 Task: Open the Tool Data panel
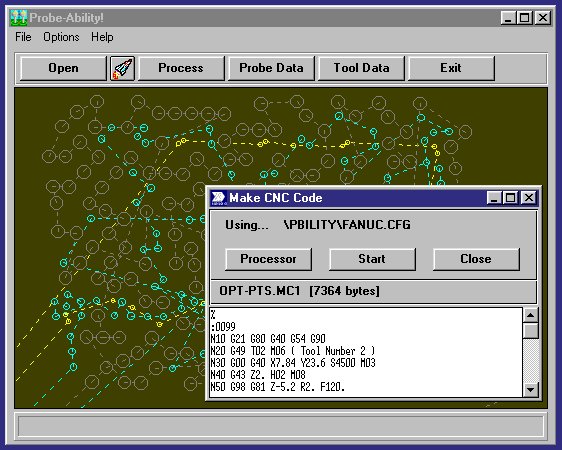point(361,68)
